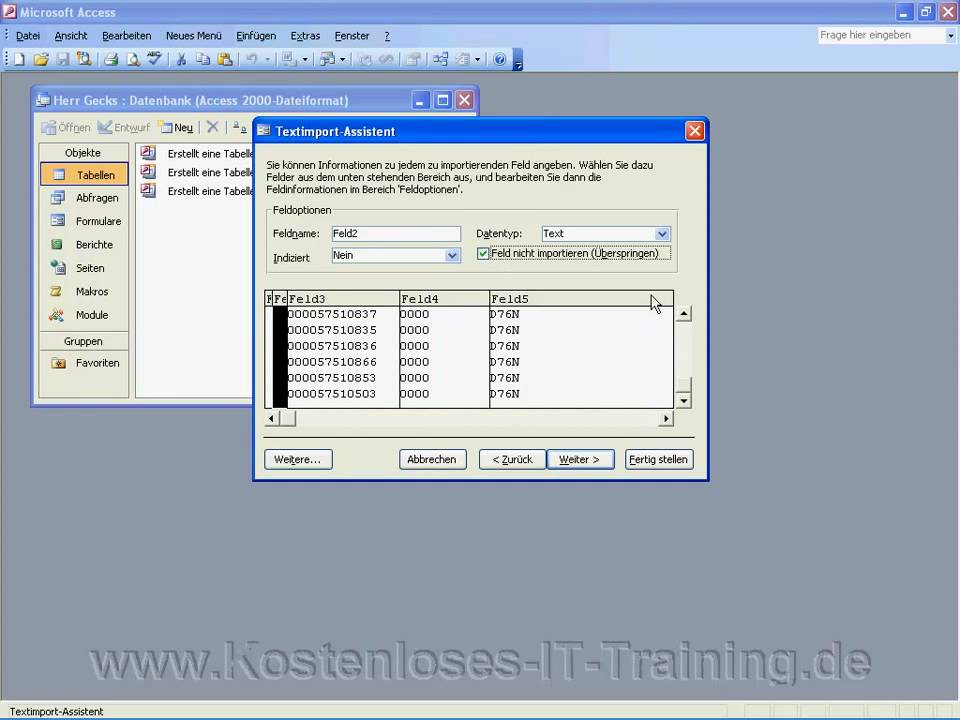Screen dimensions: 960x720
Task: Open the Datentyp dropdown
Action: (662, 234)
